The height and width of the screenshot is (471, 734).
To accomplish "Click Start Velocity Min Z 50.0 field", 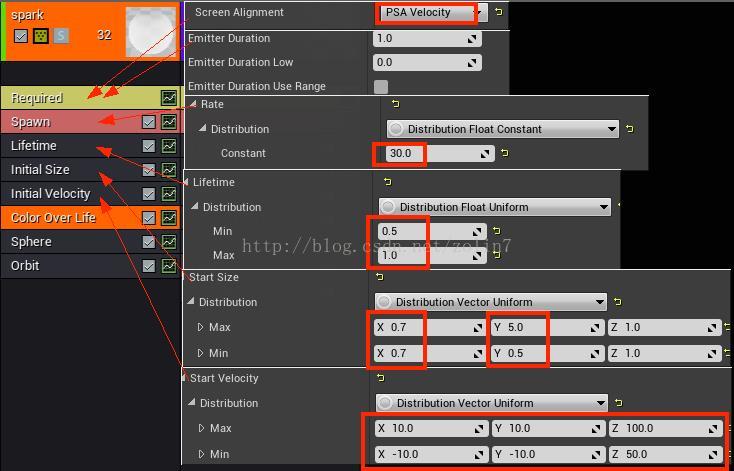I will 665,454.
